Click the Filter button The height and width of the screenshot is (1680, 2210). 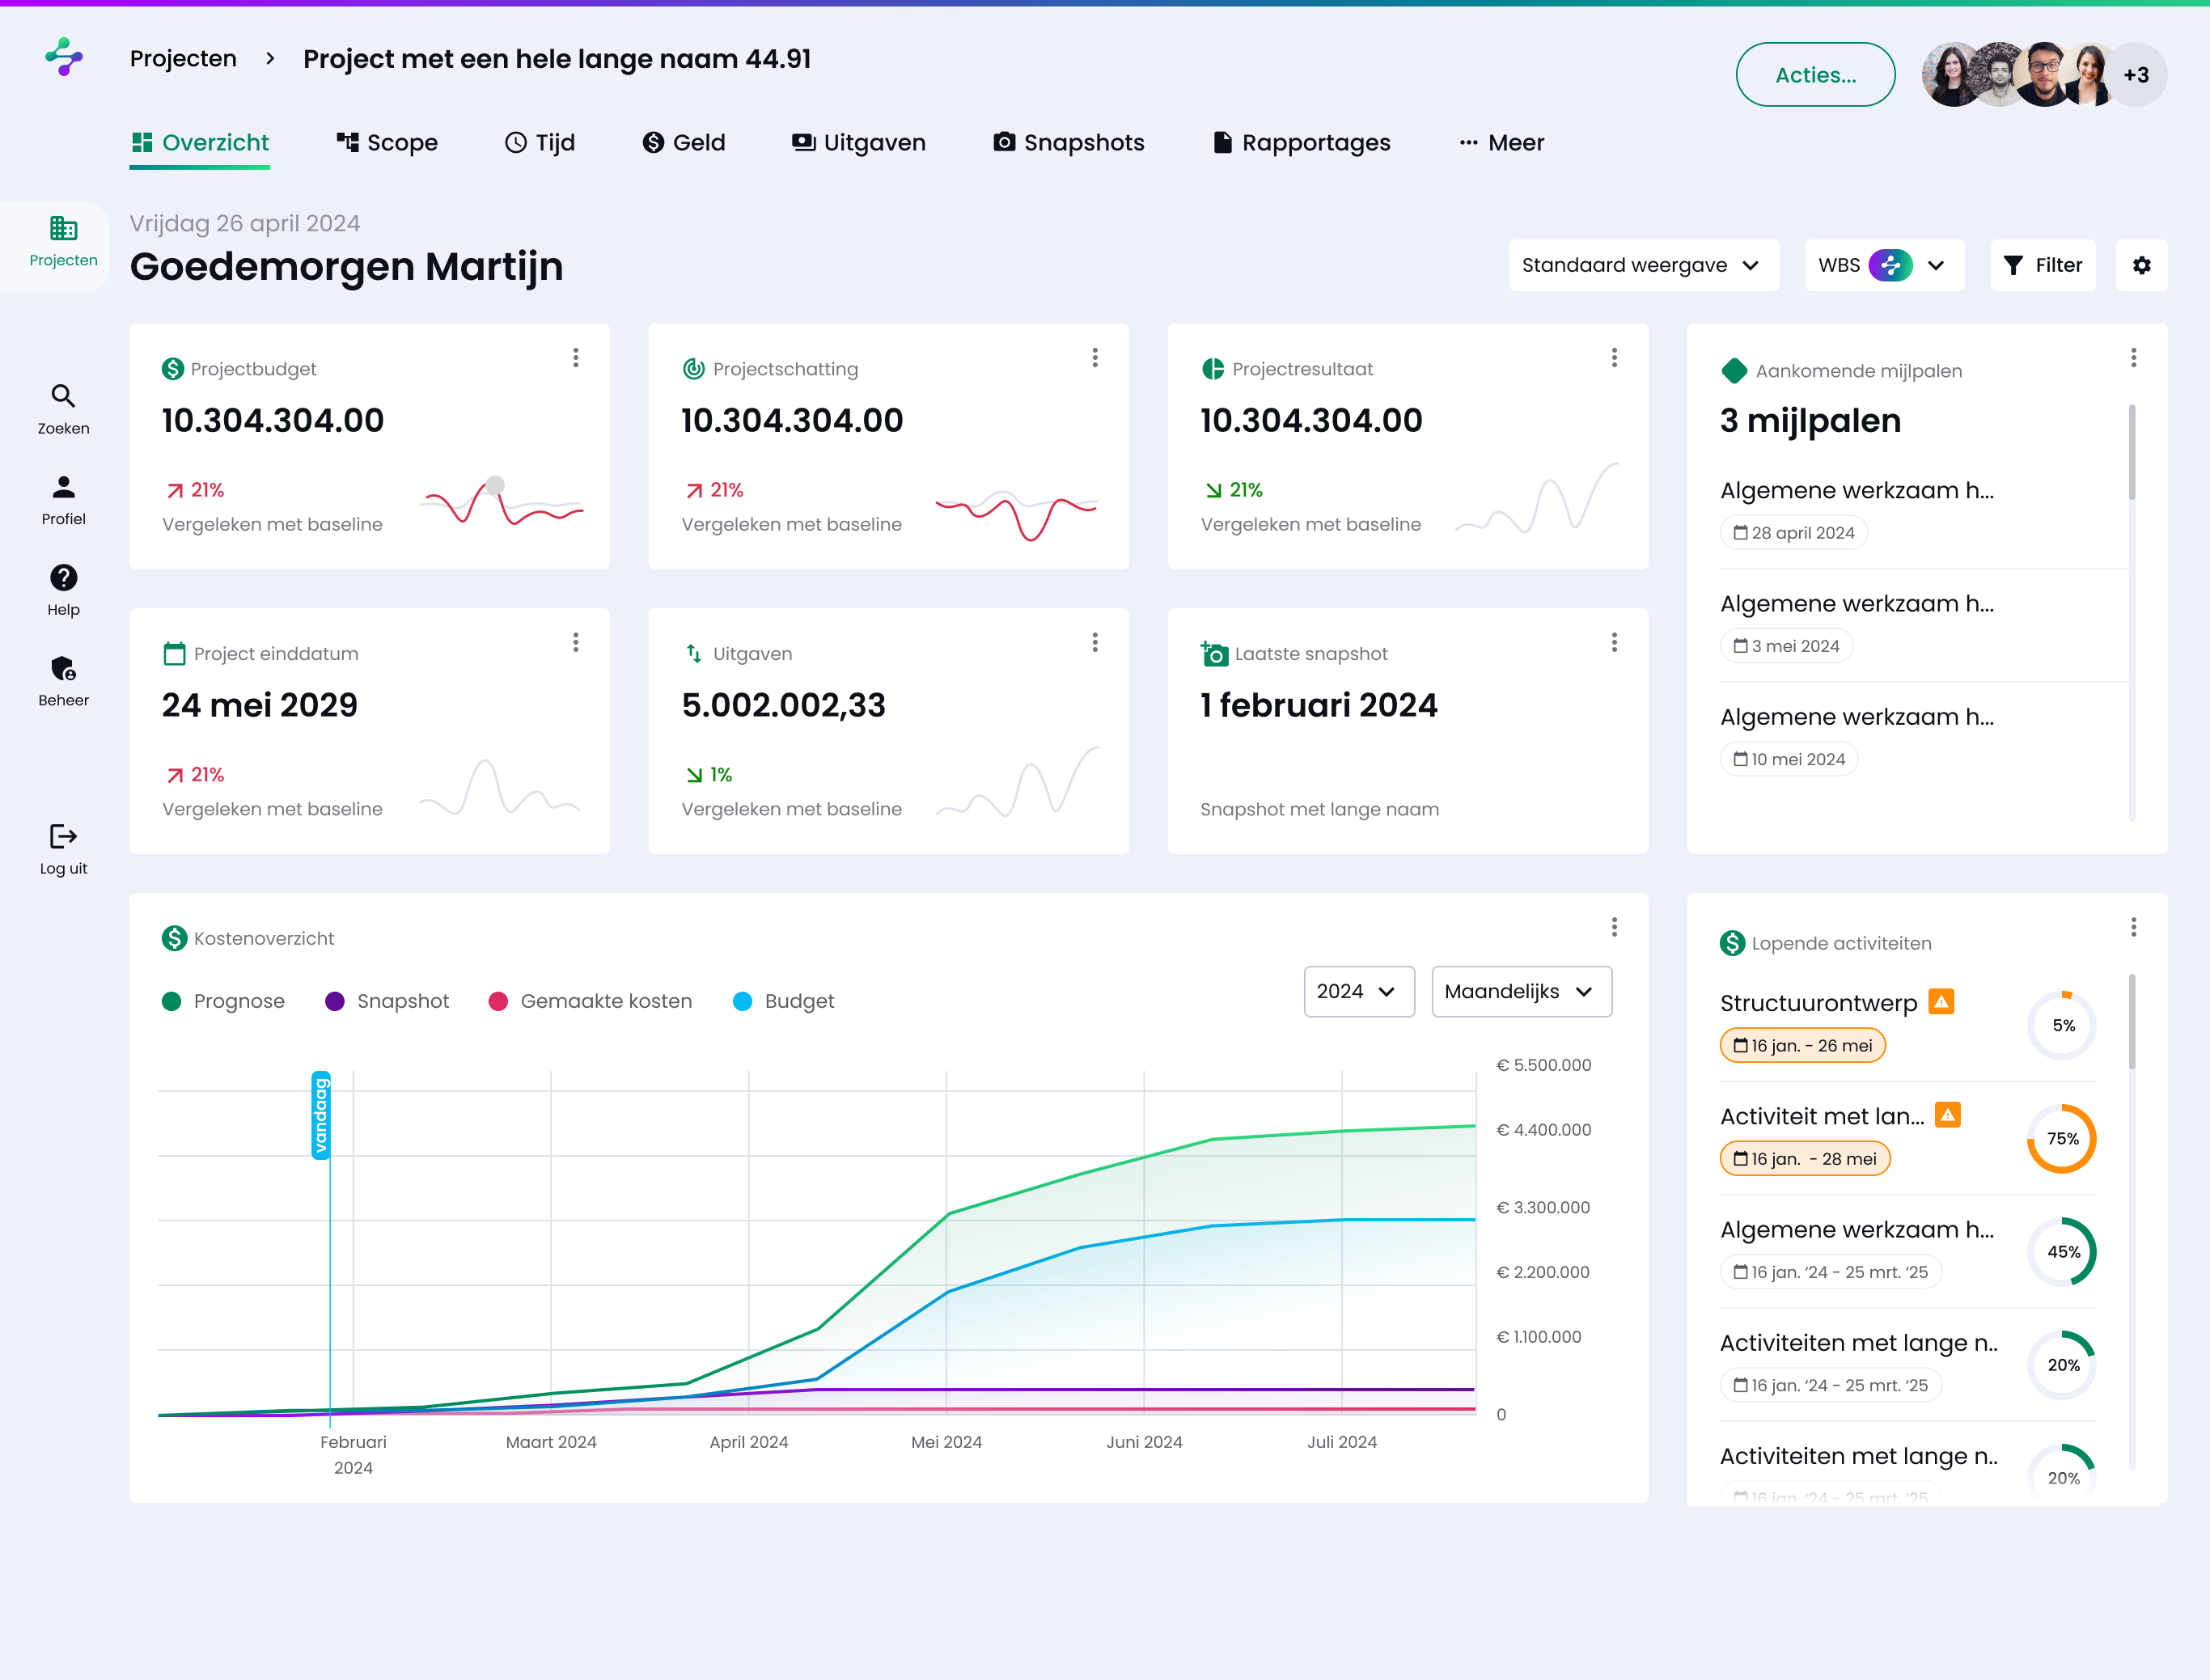2042,265
